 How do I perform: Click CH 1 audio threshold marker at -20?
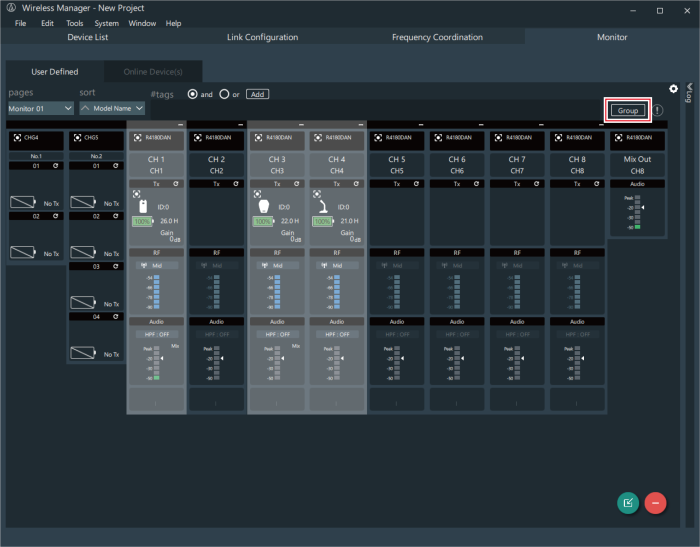162,358
